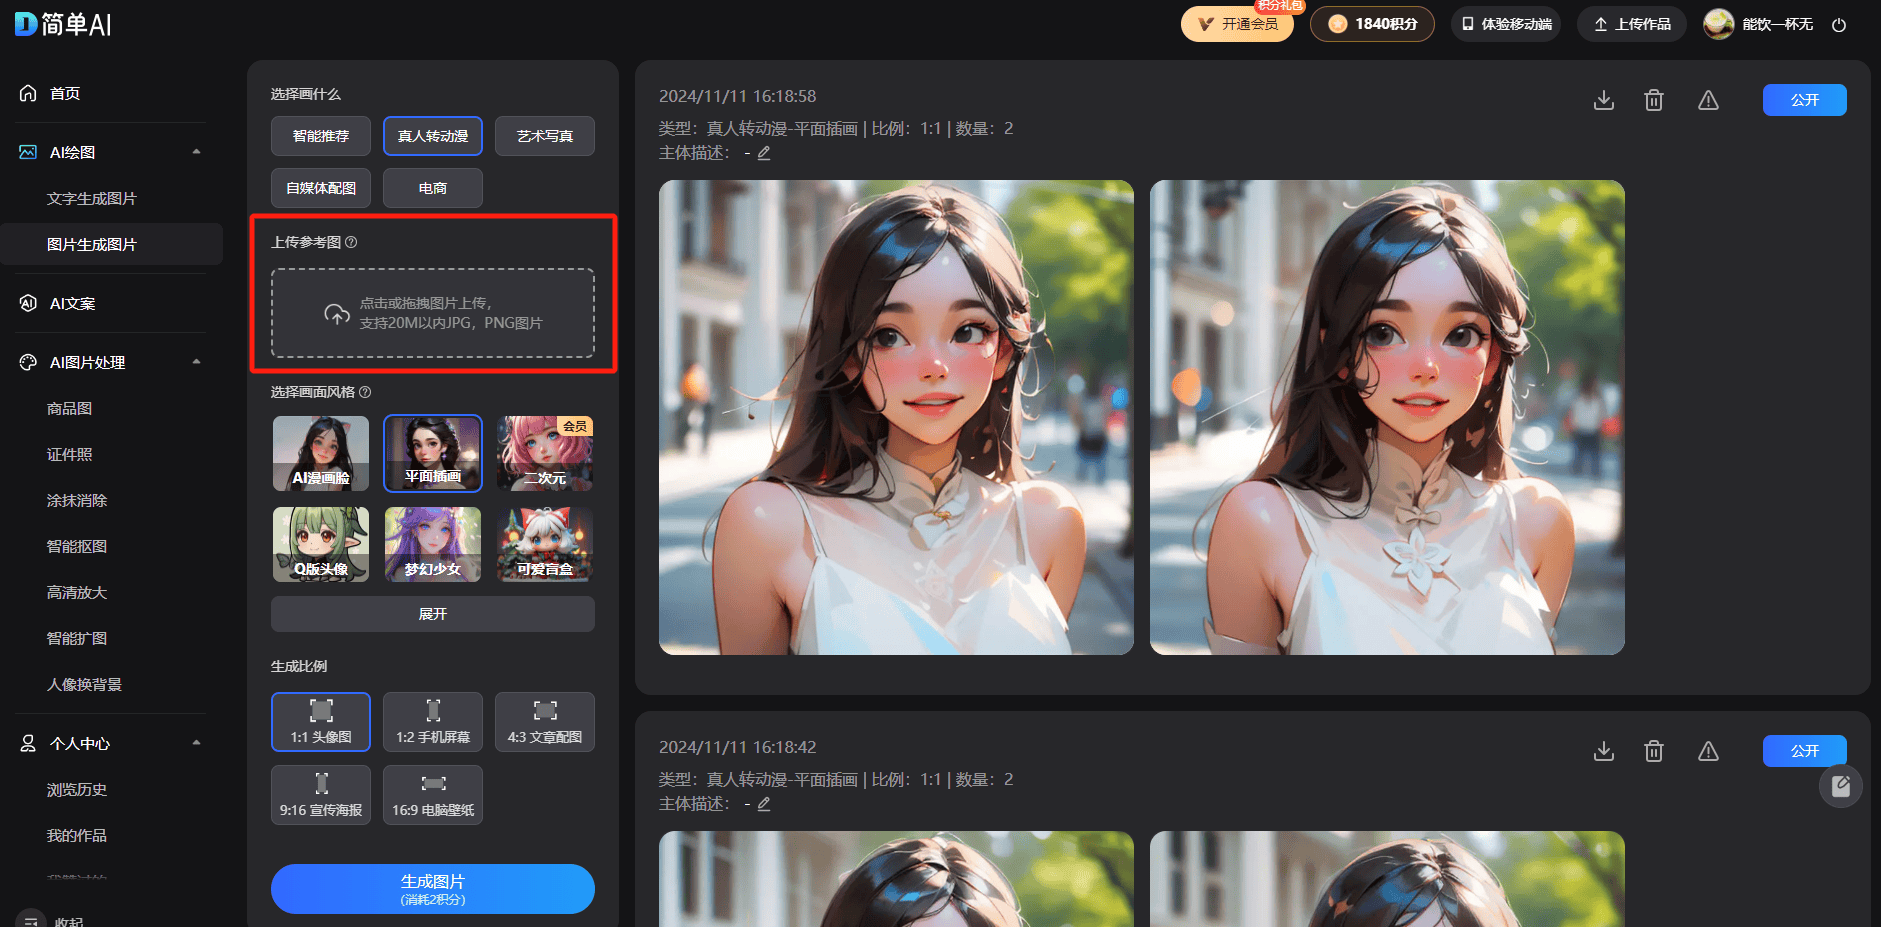Open the floating feedback edit icon
Image resolution: width=1881 pixels, height=927 pixels.
[1840, 787]
